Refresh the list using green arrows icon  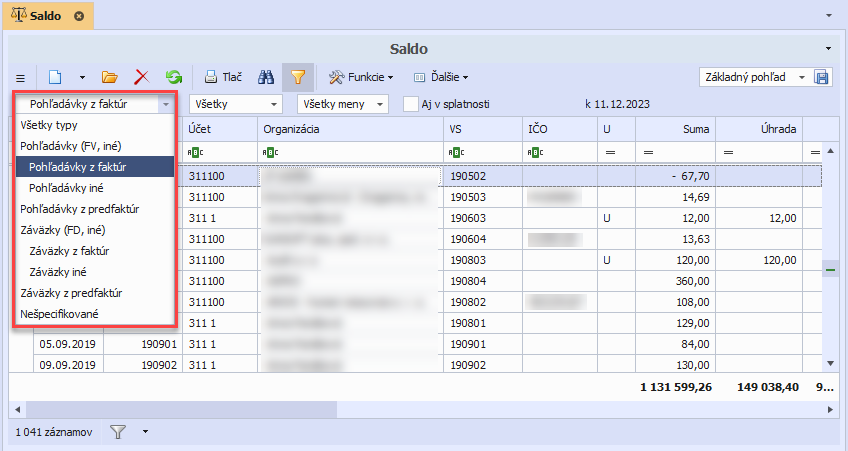click(x=174, y=77)
